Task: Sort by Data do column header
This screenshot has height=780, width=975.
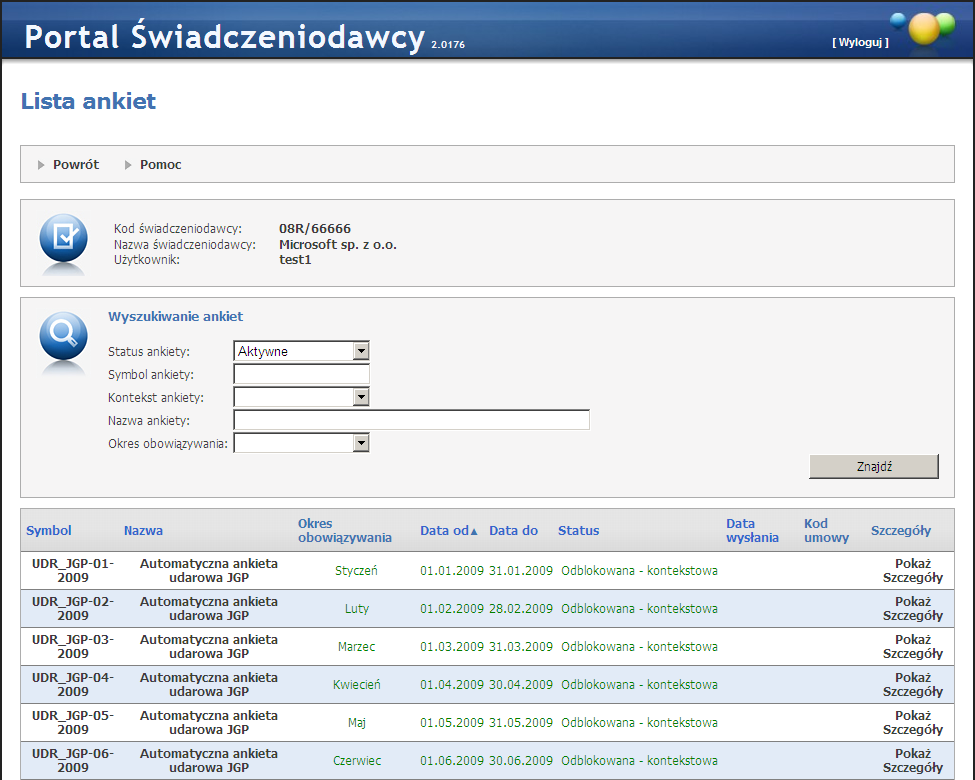Action: [x=513, y=531]
